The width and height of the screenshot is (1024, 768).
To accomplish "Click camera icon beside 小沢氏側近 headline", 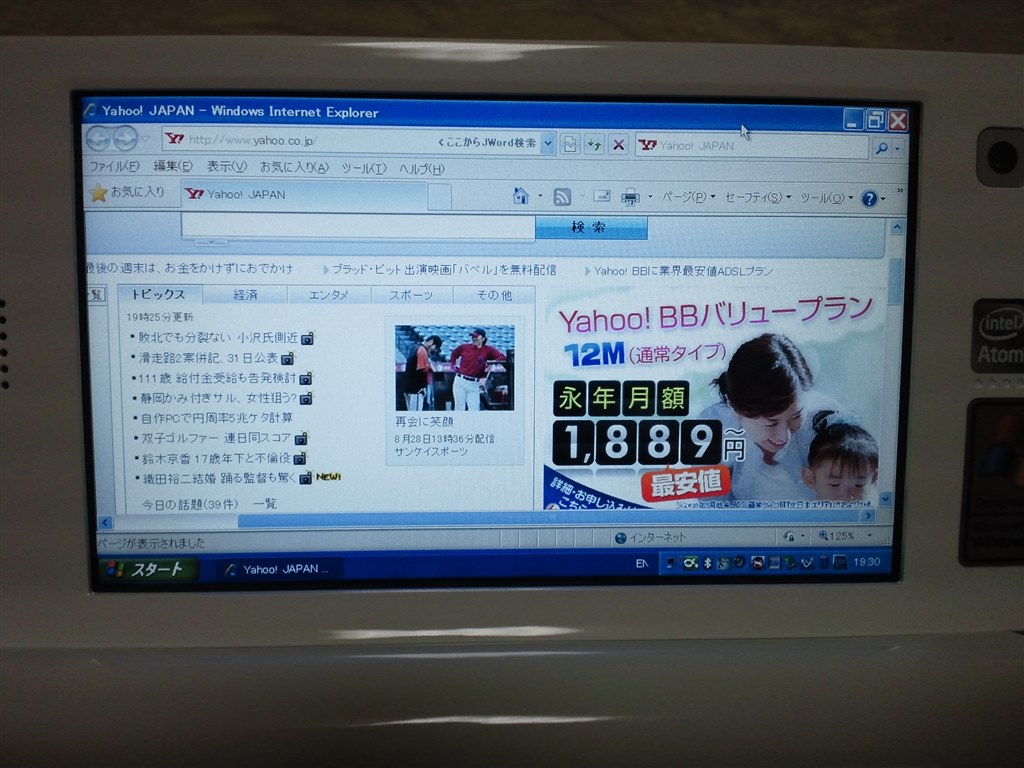I will [x=307, y=338].
